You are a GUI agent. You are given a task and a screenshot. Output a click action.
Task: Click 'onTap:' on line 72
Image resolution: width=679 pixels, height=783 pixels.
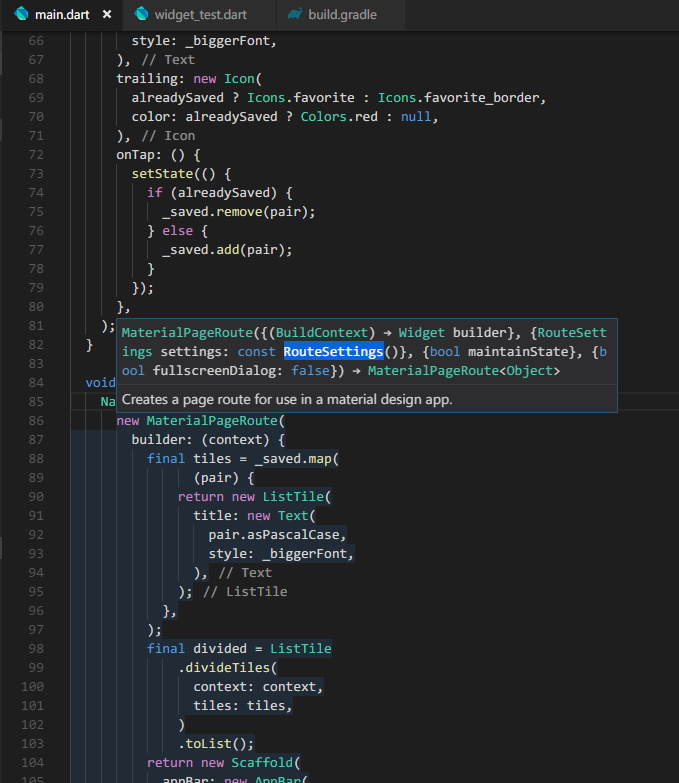(x=139, y=155)
